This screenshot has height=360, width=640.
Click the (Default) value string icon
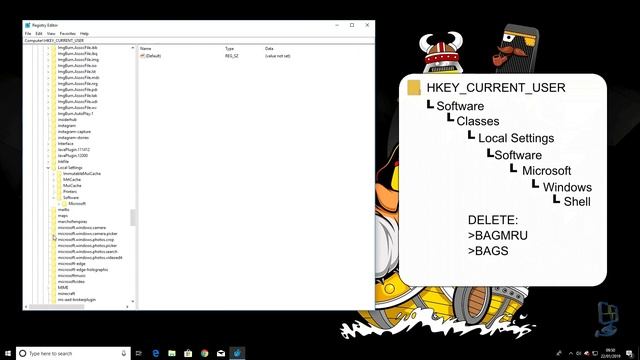pyautogui.click(x=142, y=56)
